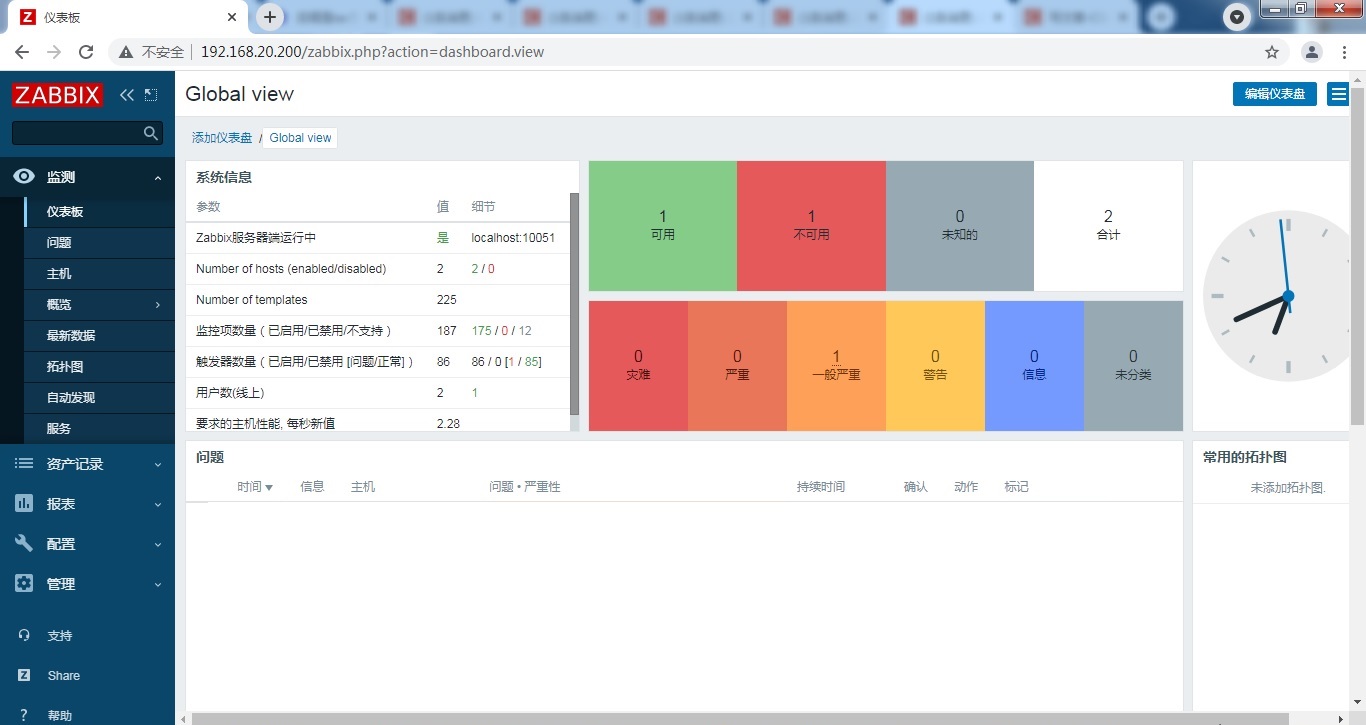Image resolution: width=1366 pixels, height=725 pixels.
Task: Click the sidebar search magnifier icon
Action: pos(151,133)
